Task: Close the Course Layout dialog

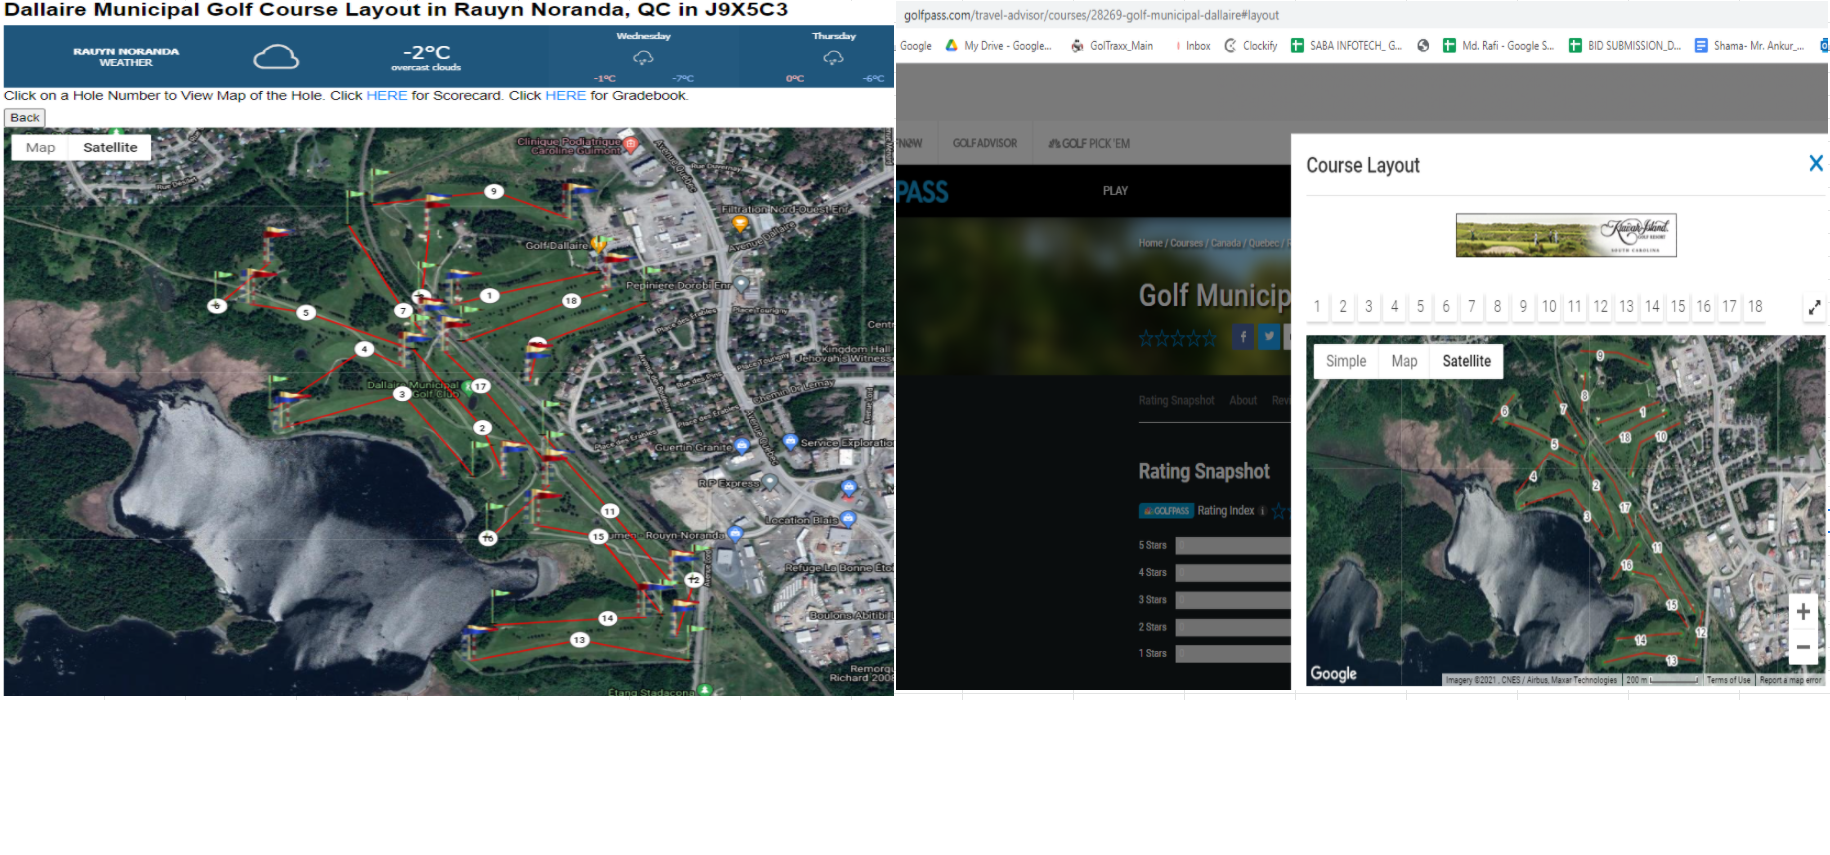Action: pos(1816,163)
